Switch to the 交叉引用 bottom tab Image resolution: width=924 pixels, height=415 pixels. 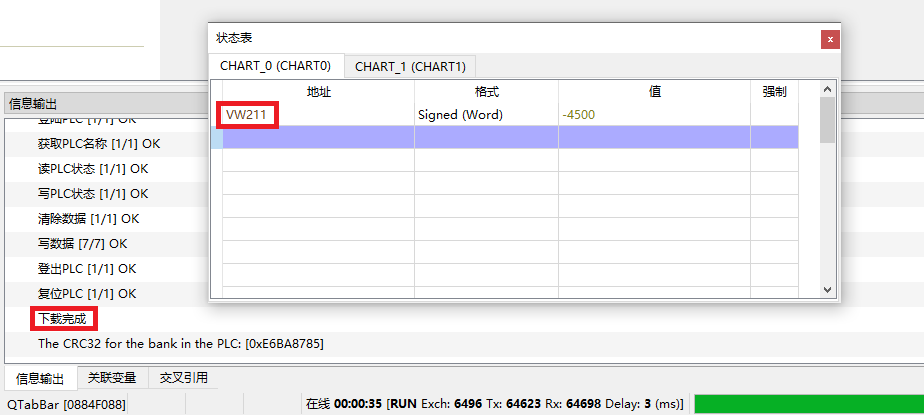tap(181, 378)
